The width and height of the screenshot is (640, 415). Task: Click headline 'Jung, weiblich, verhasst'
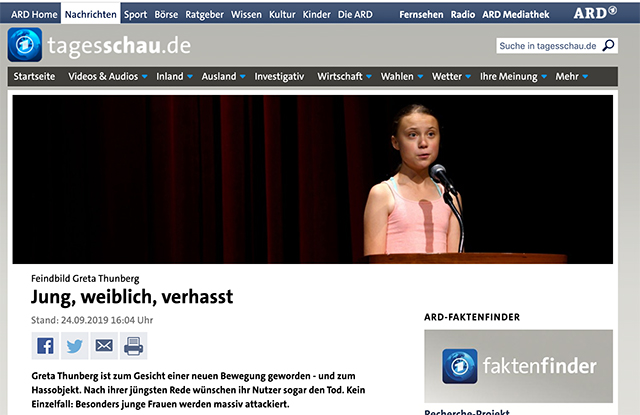tap(132, 297)
